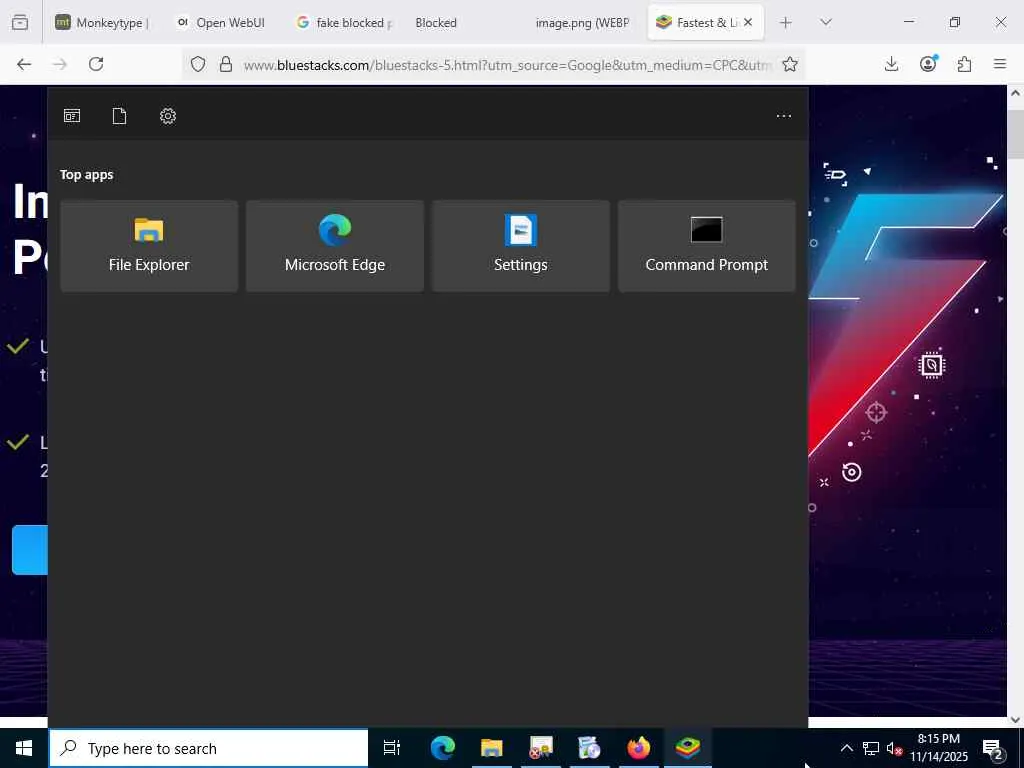Open the tracking protection shield icon
The width and height of the screenshot is (1024, 768).
[x=198, y=64]
